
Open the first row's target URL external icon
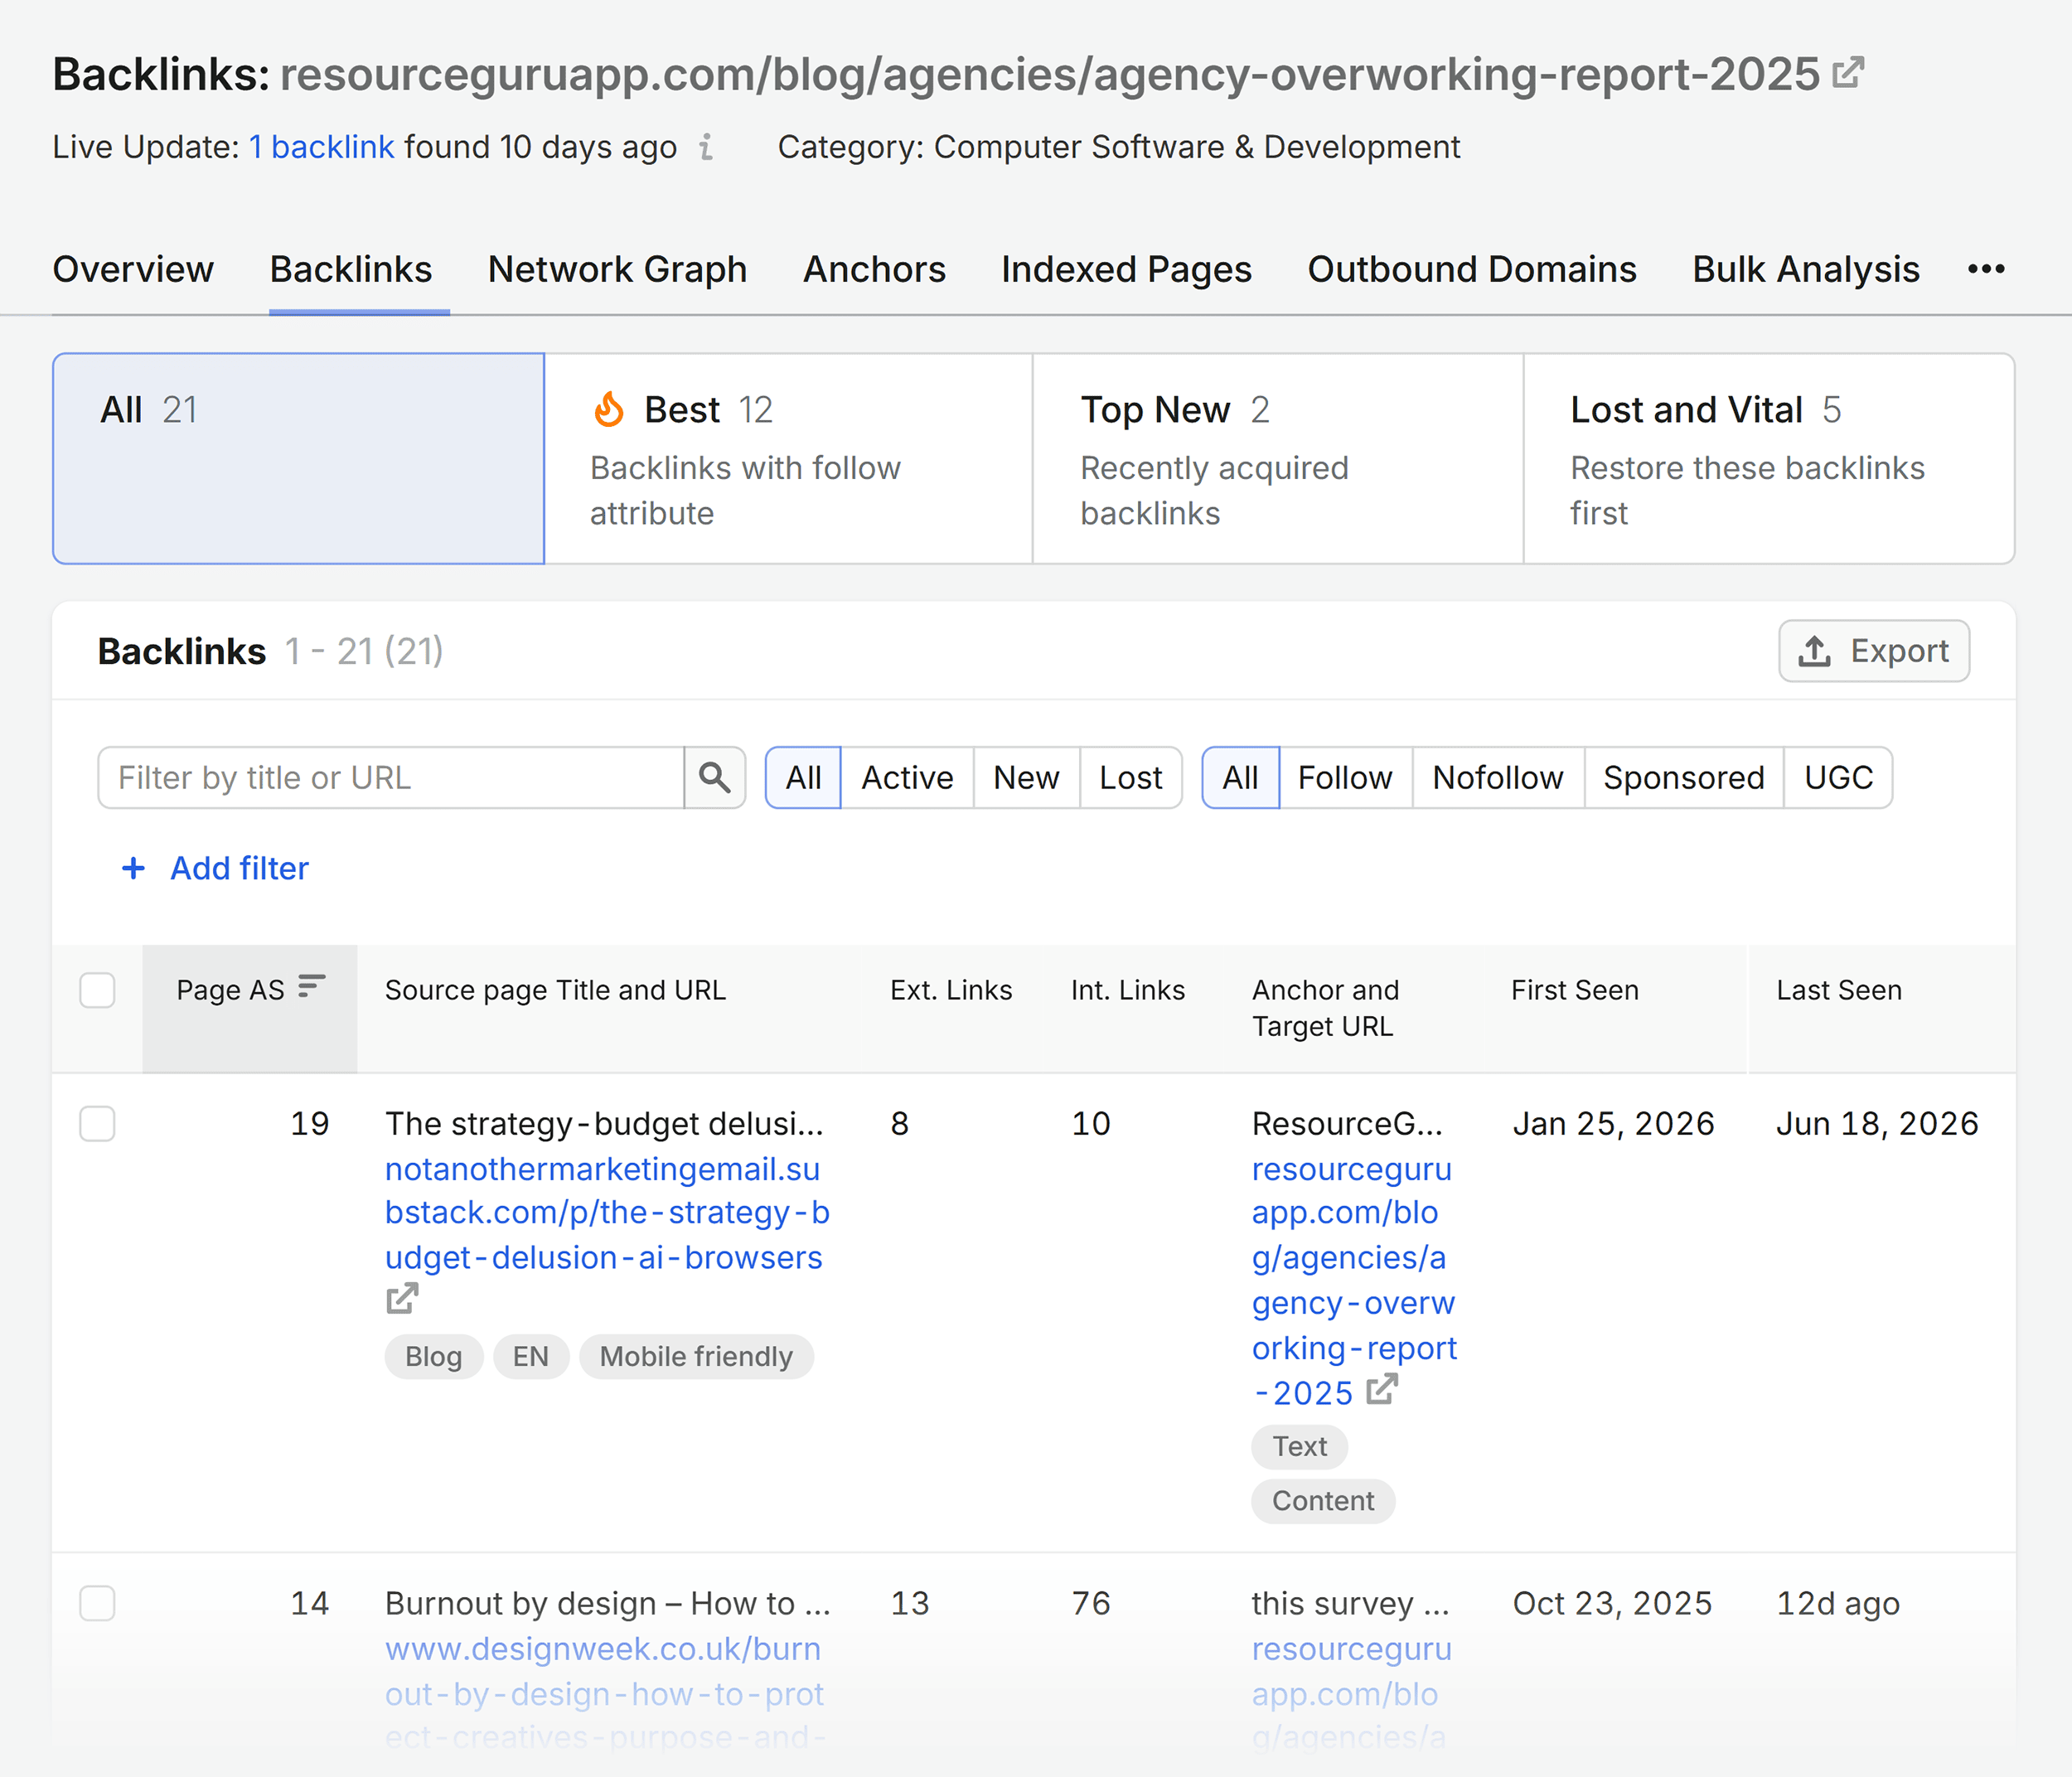pos(1382,1389)
